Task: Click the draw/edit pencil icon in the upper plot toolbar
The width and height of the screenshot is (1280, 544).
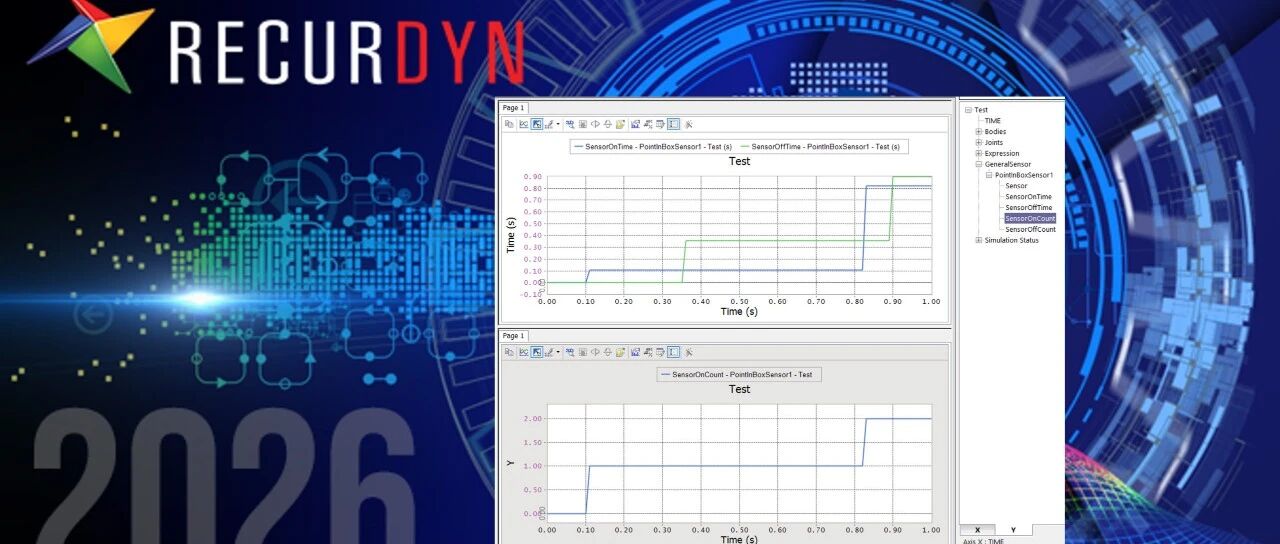Action: point(549,124)
